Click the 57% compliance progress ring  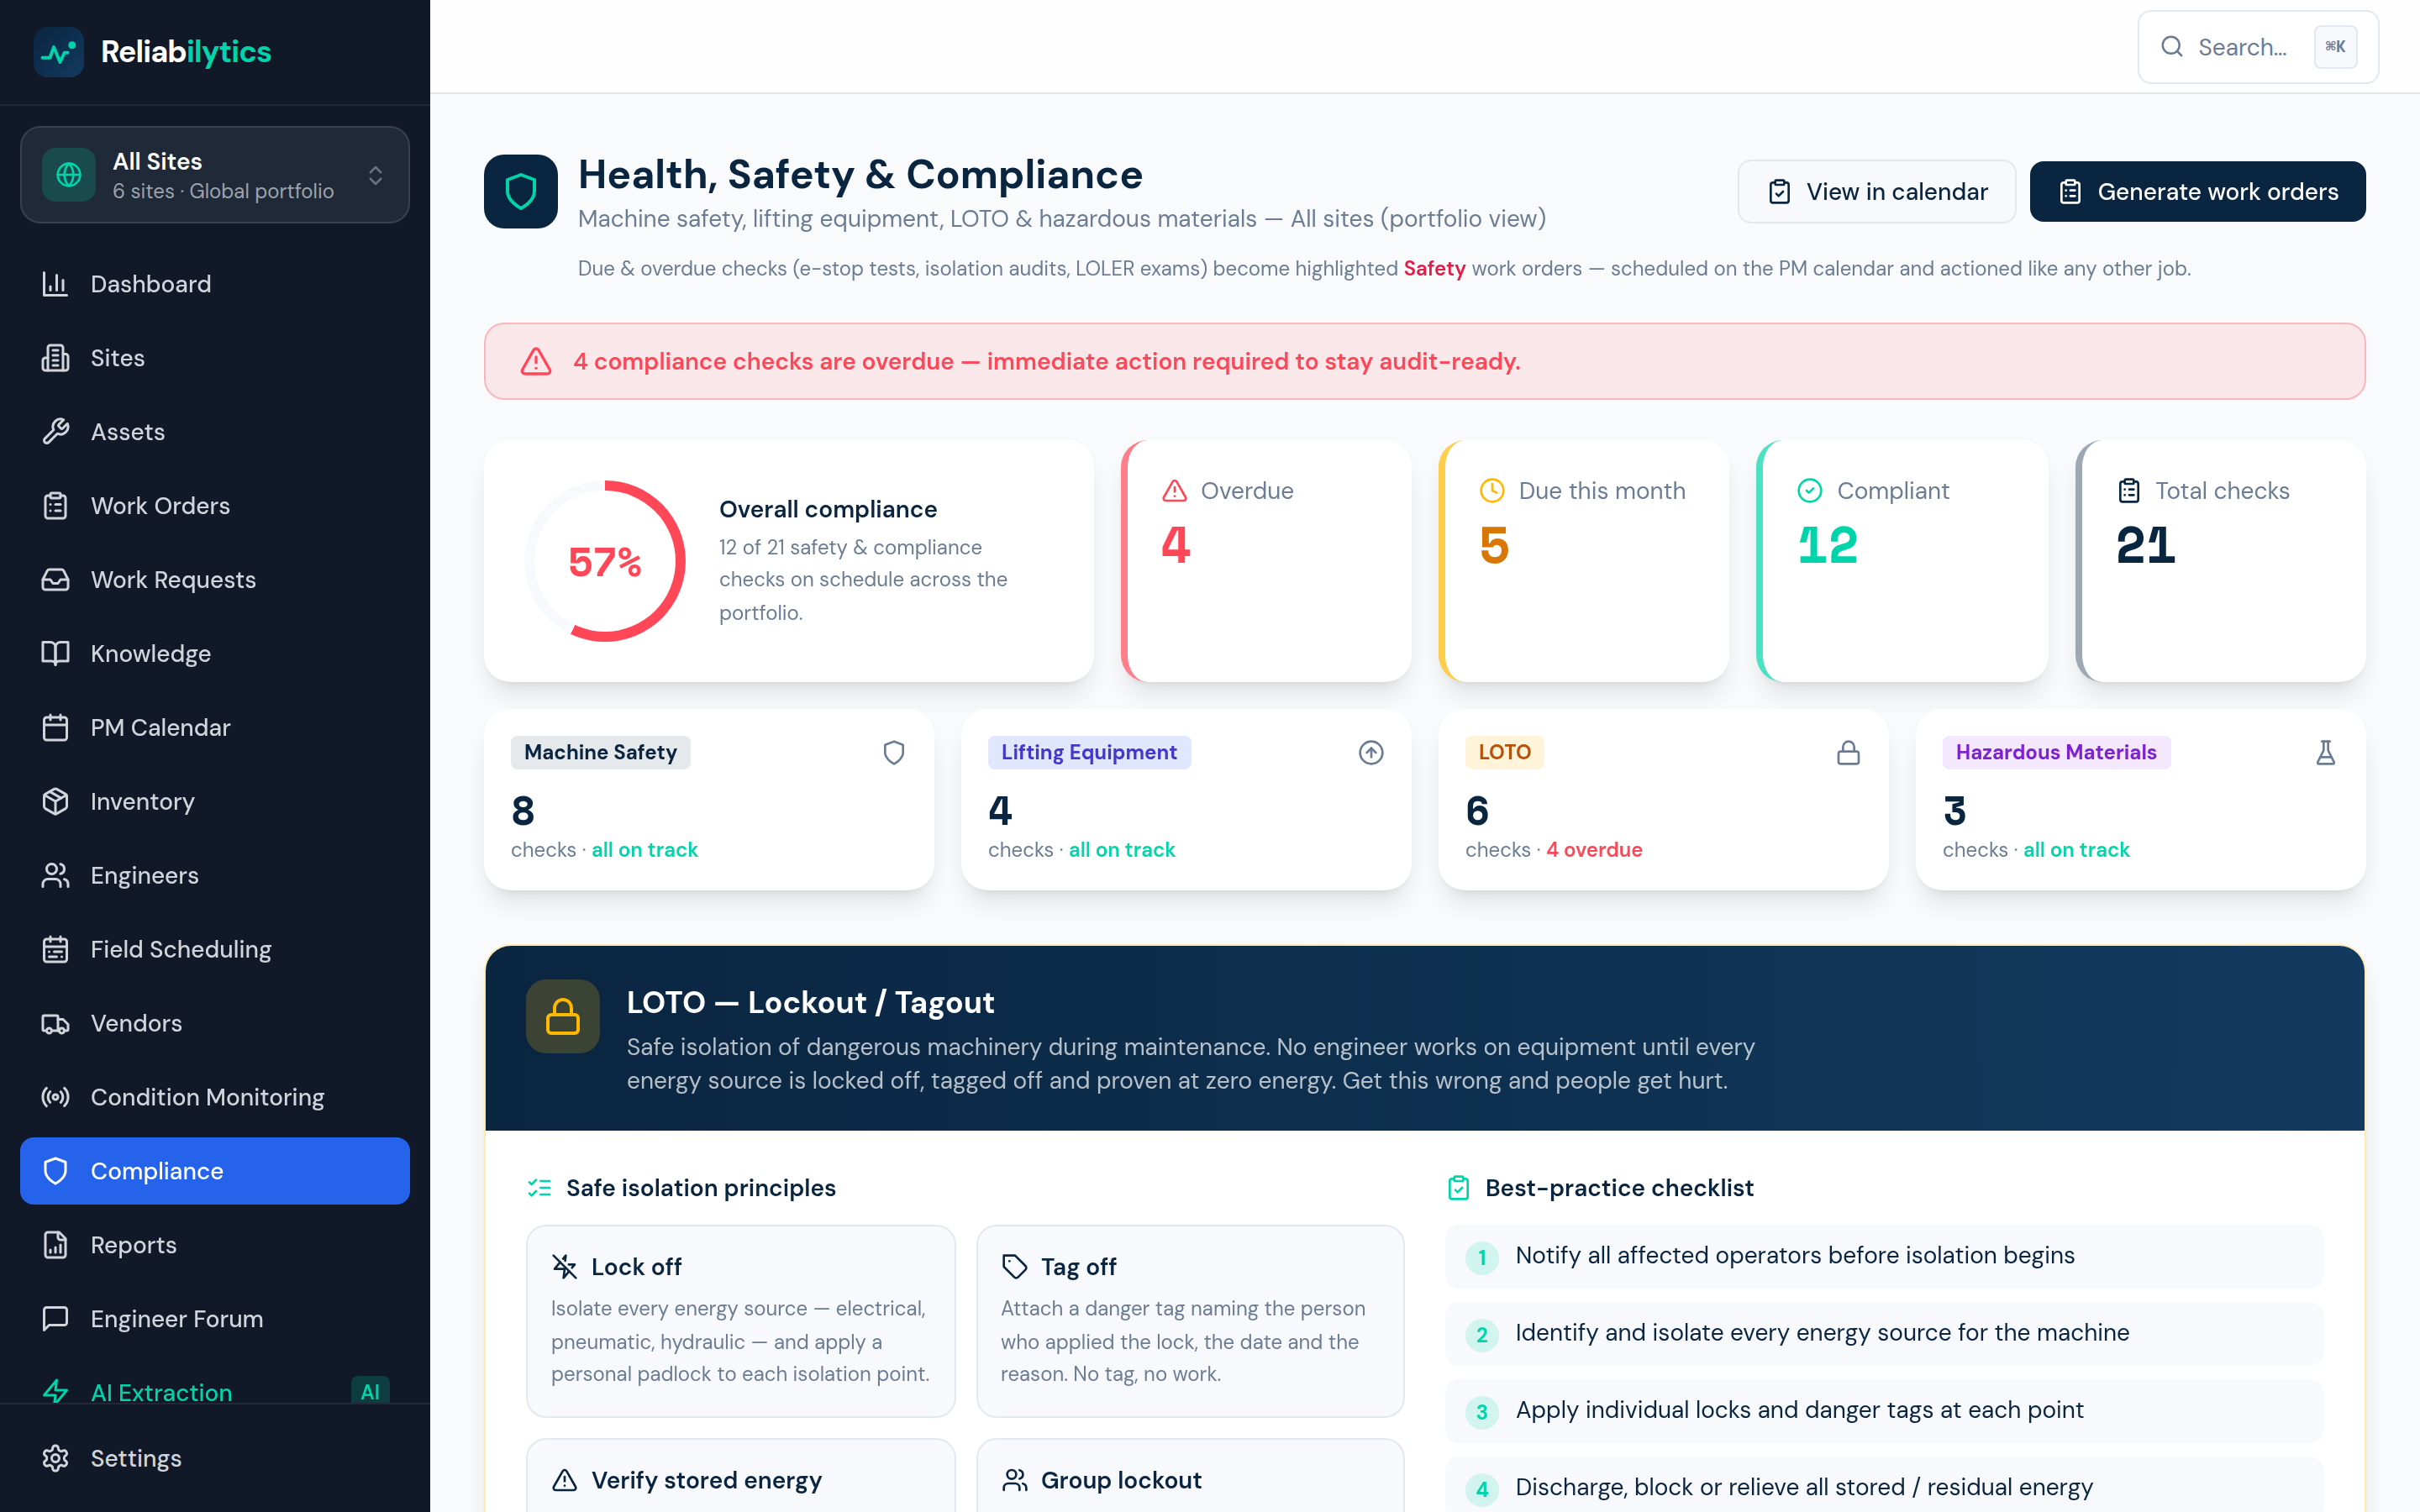point(605,561)
